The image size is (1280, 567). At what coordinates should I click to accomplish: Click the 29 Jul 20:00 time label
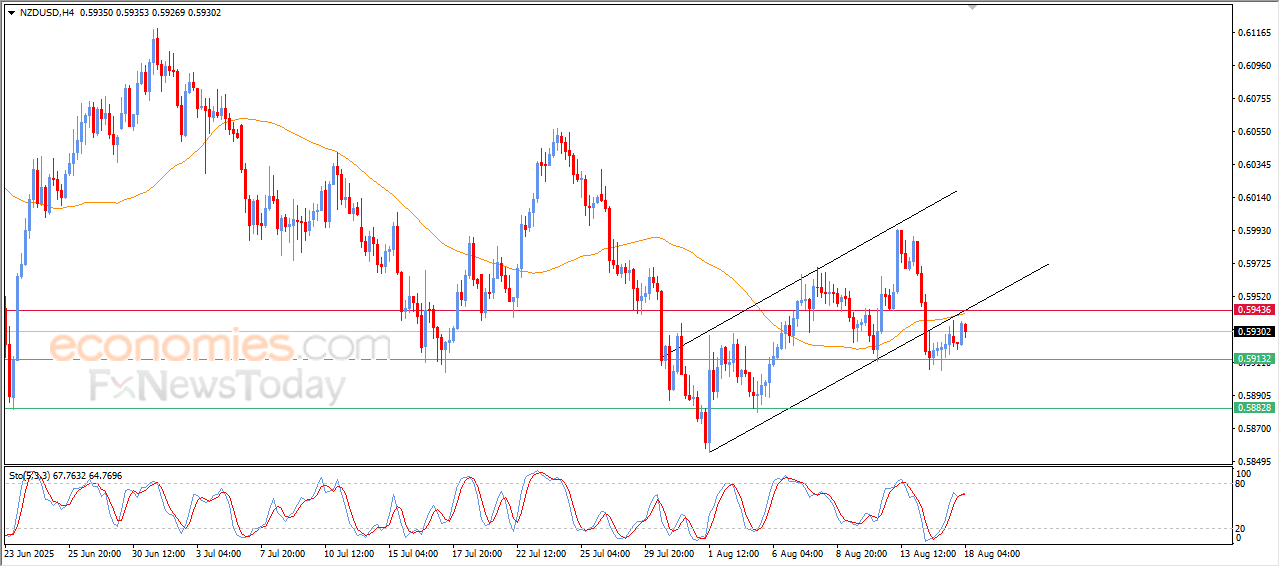pos(668,552)
